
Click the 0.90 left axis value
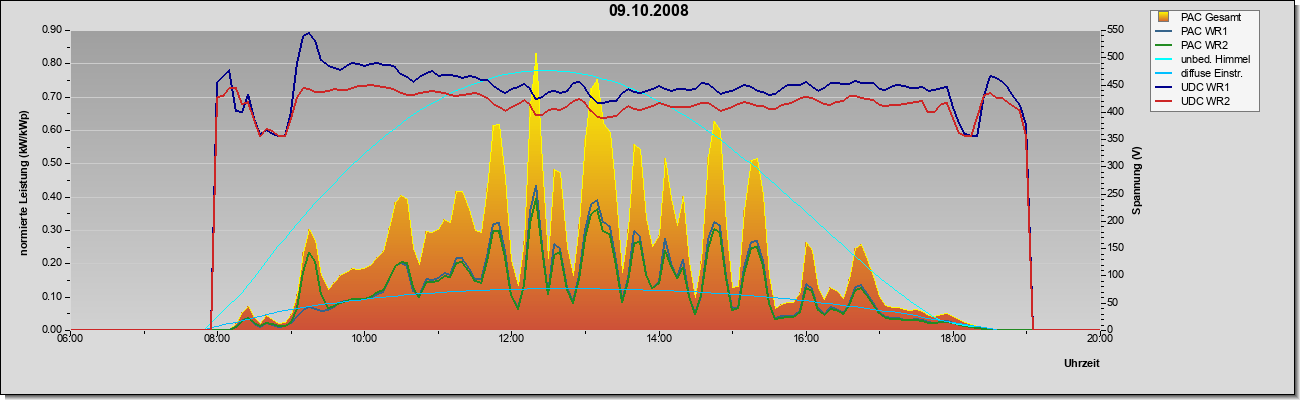(x=51, y=30)
